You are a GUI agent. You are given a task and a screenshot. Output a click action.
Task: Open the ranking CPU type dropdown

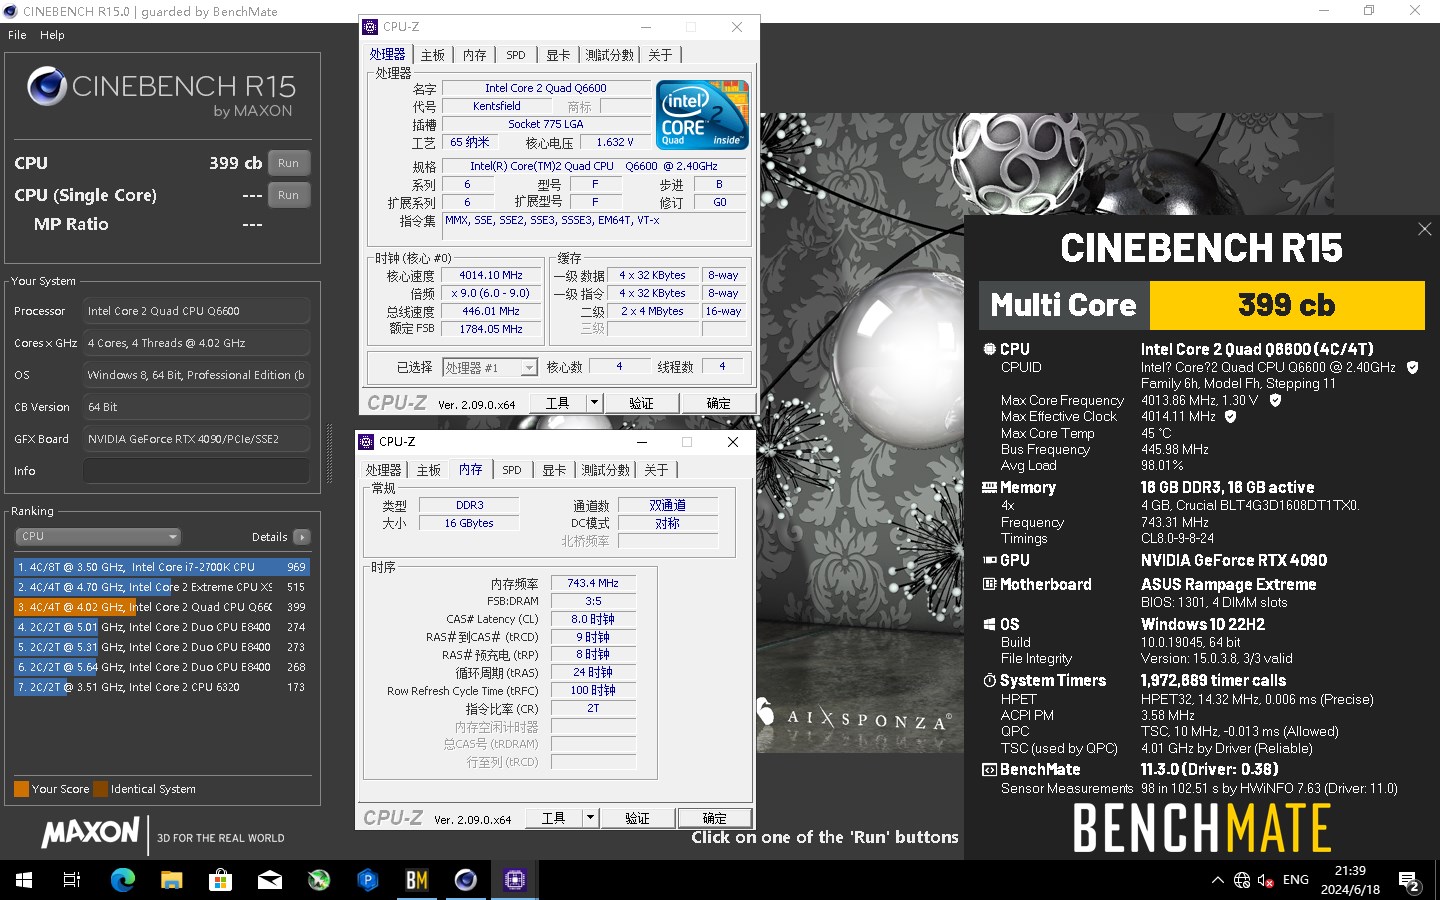(97, 536)
